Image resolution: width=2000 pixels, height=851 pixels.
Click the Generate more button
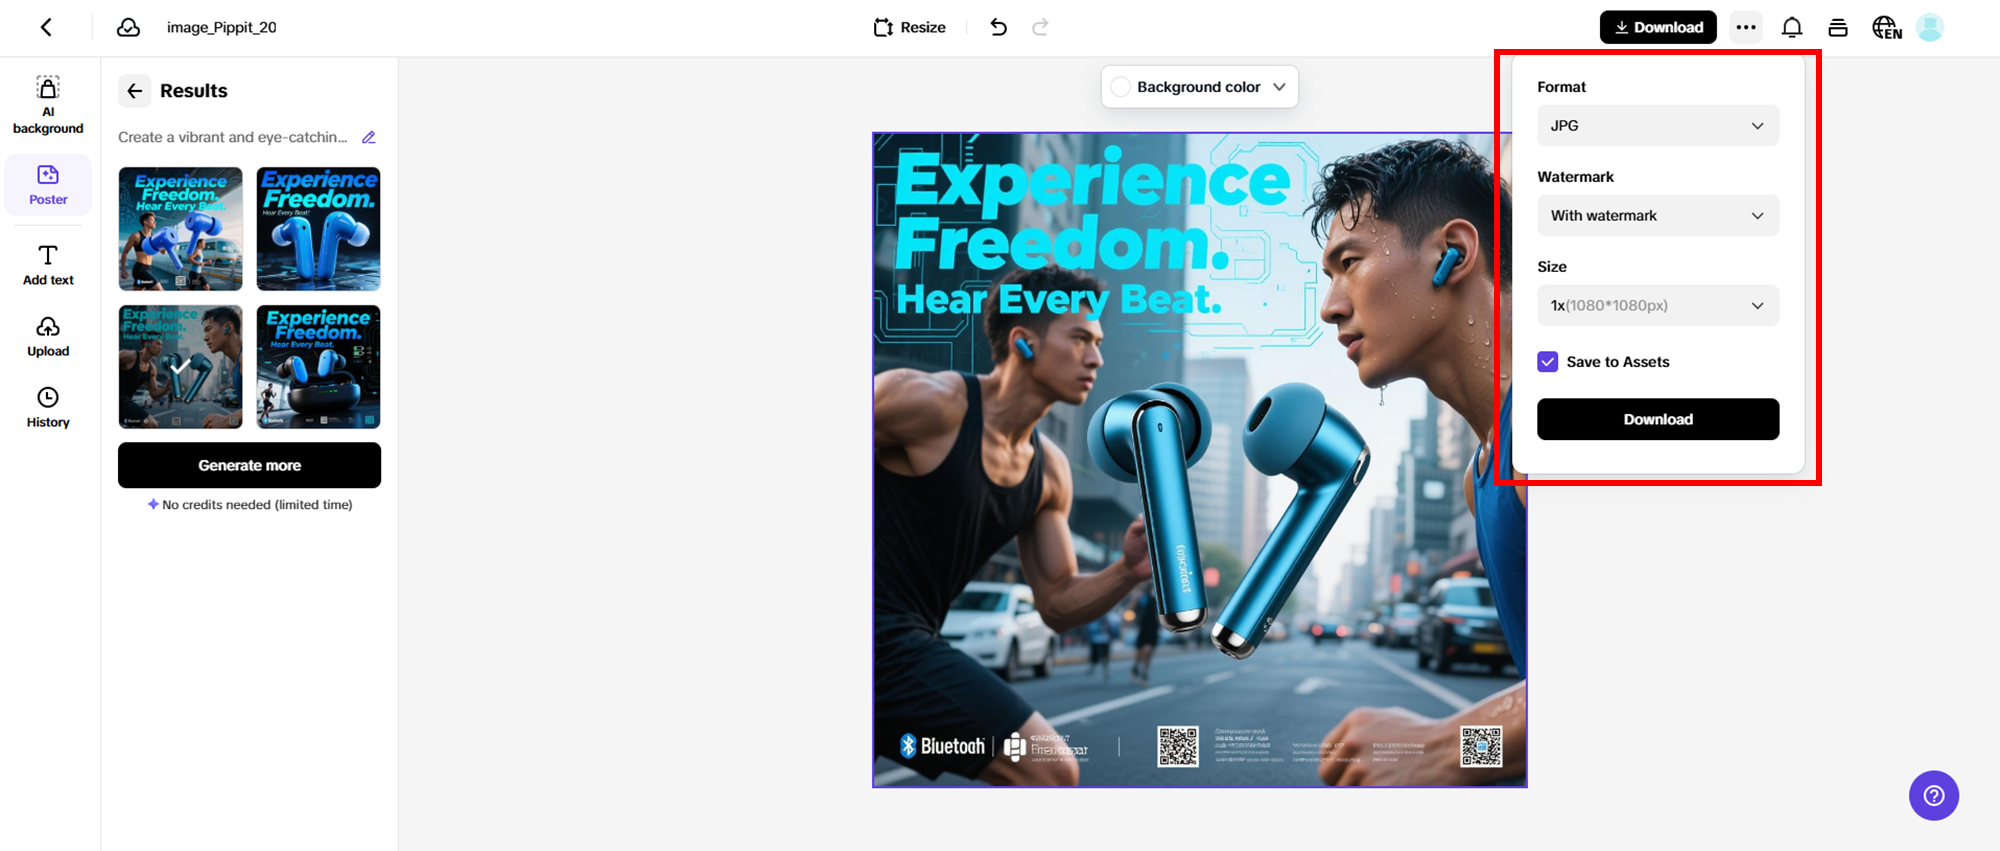tap(249, 465)
